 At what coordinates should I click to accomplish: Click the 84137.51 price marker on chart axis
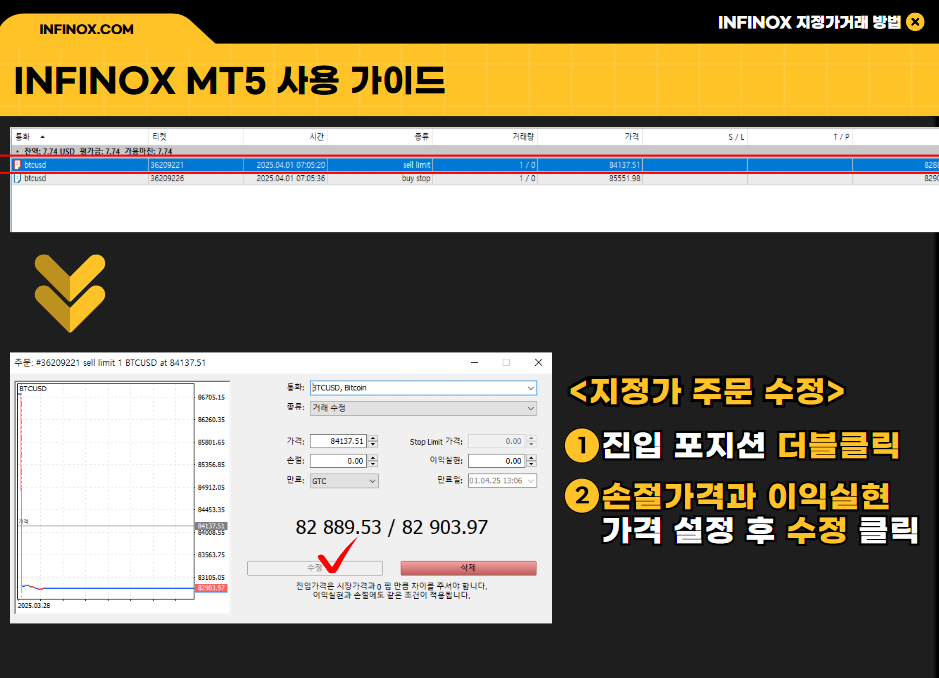pyautogui.click(x=211, y=526)
